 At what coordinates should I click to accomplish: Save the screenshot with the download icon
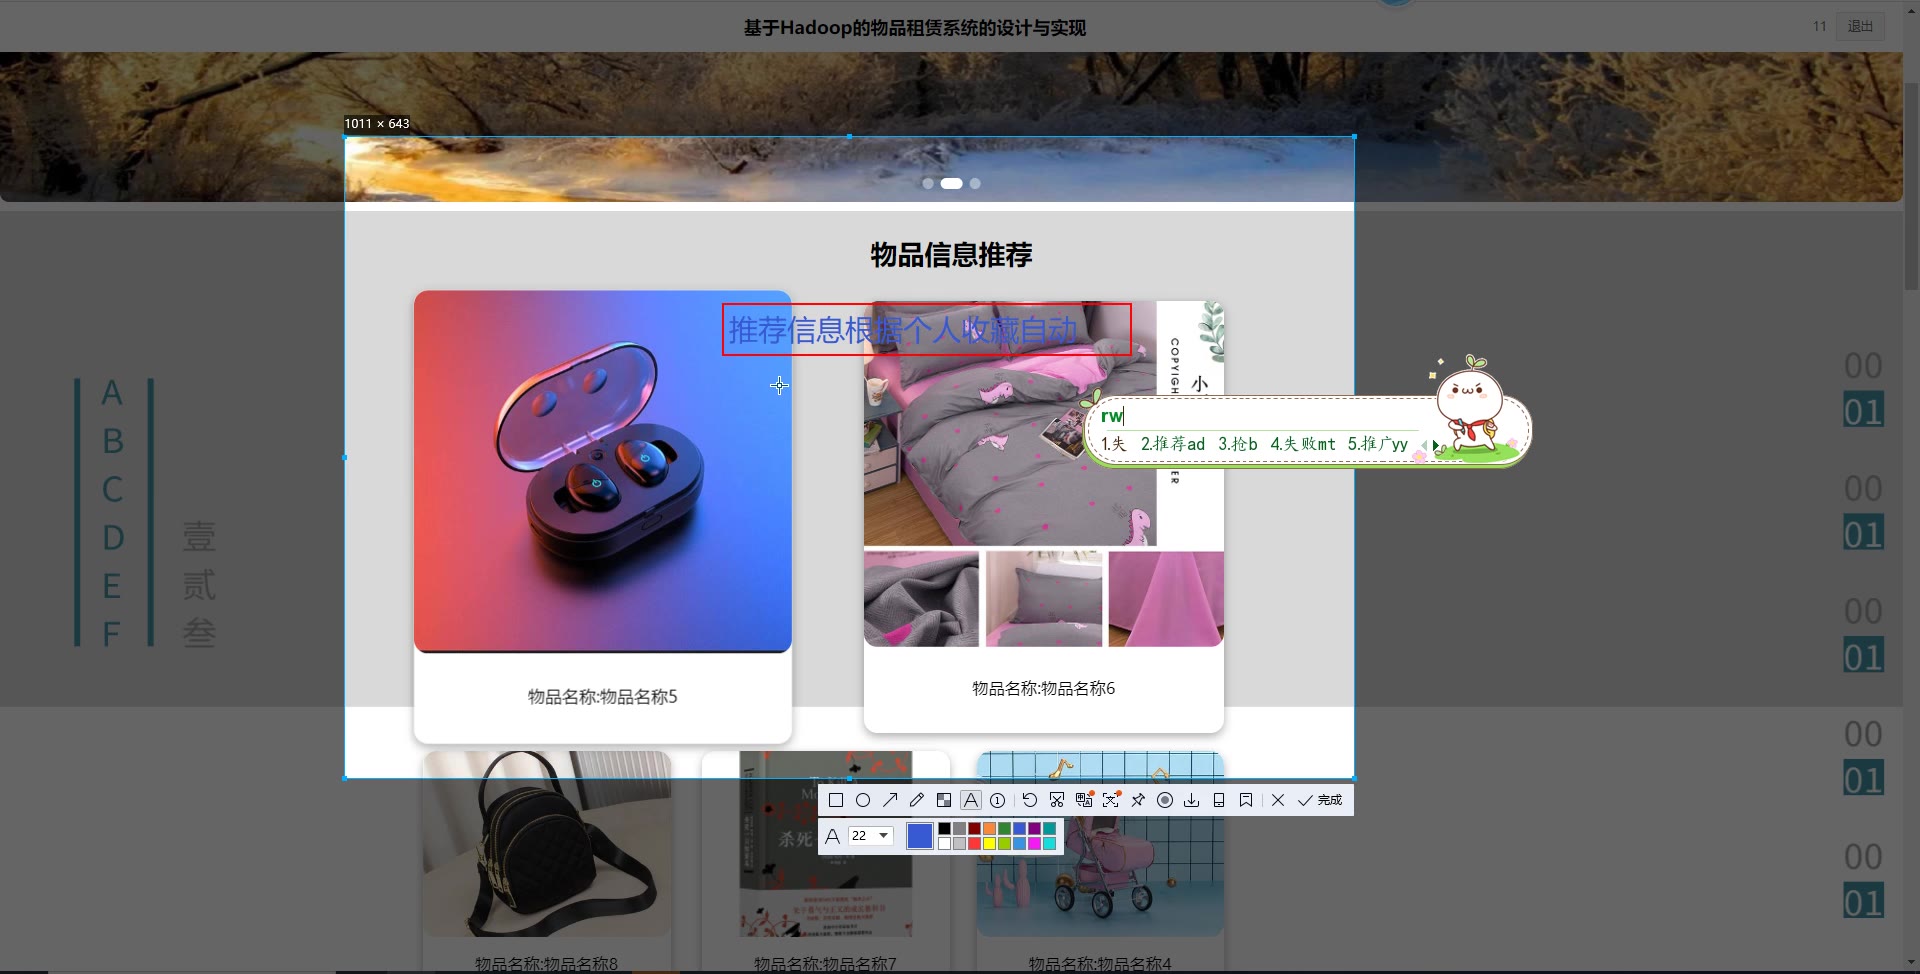(x=1192, y=800)
